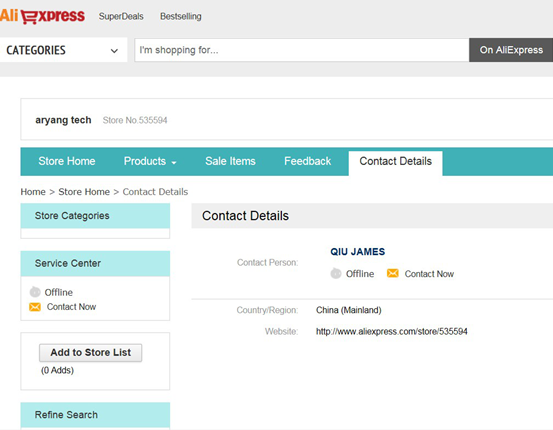Click Contact Now next to contact person
Image resolution: width=553 pixels, height=430 pixels.
point(429,274)
